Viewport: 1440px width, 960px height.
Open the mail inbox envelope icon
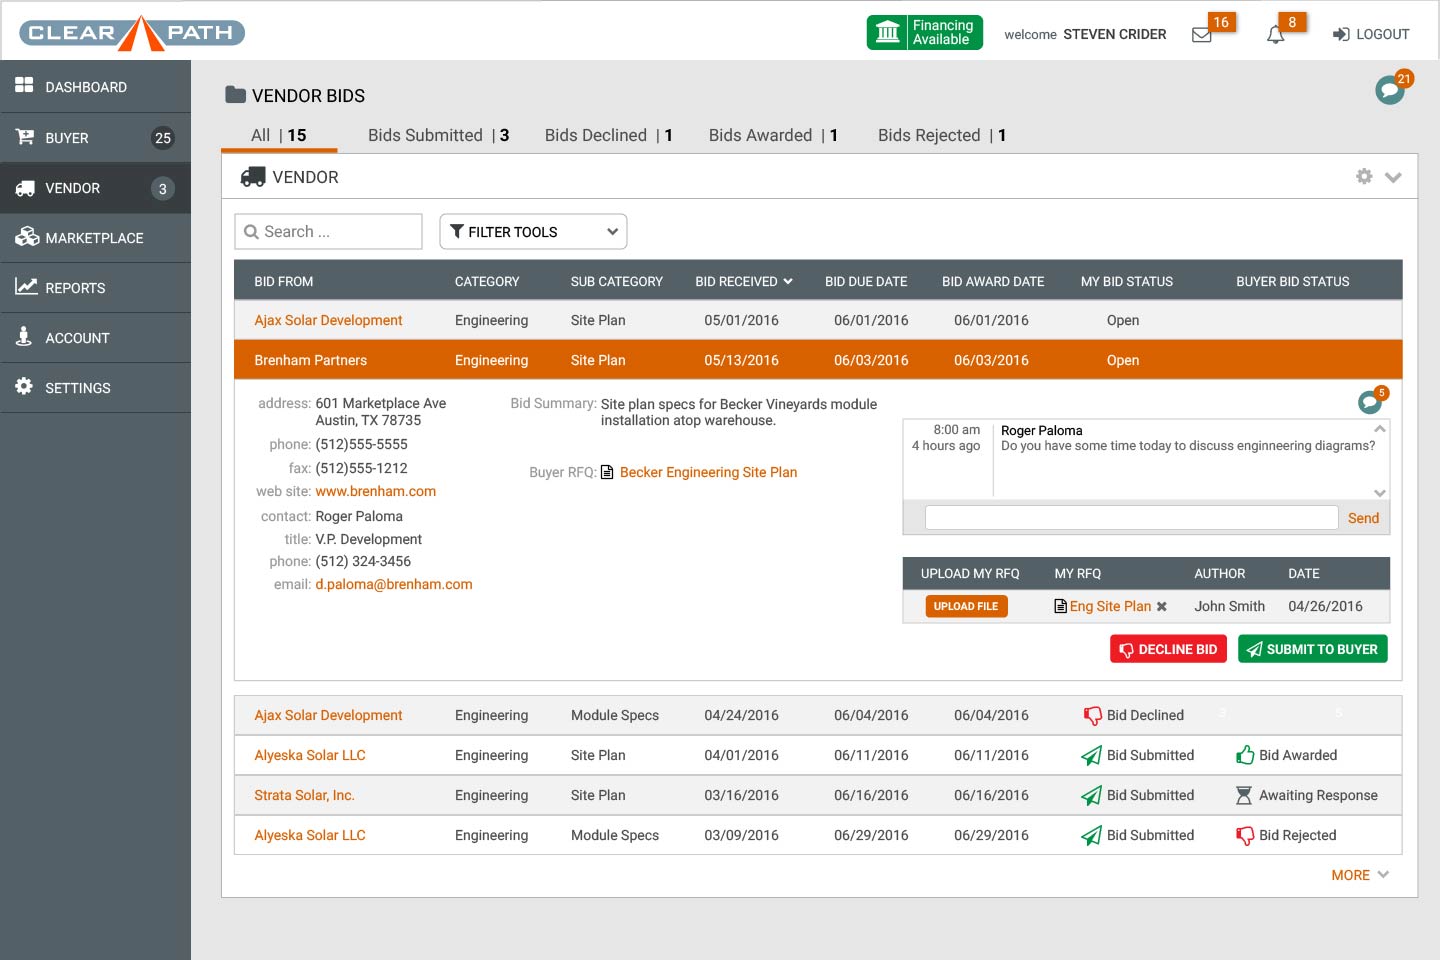1202,35
